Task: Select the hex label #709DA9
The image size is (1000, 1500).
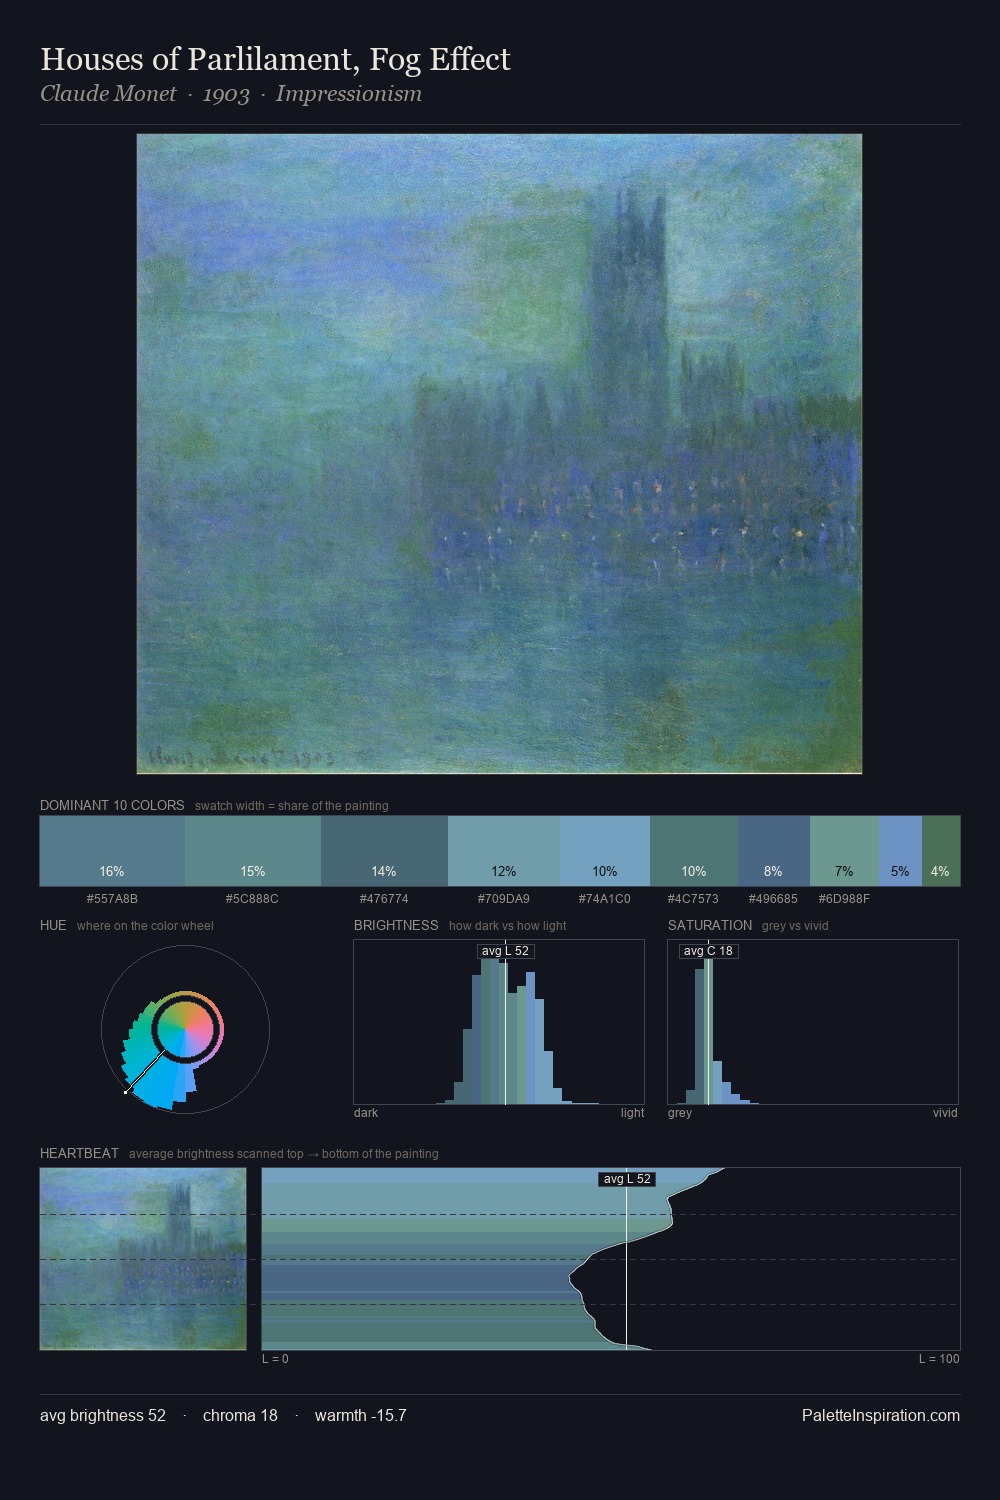Action: (x=504, y=899)
